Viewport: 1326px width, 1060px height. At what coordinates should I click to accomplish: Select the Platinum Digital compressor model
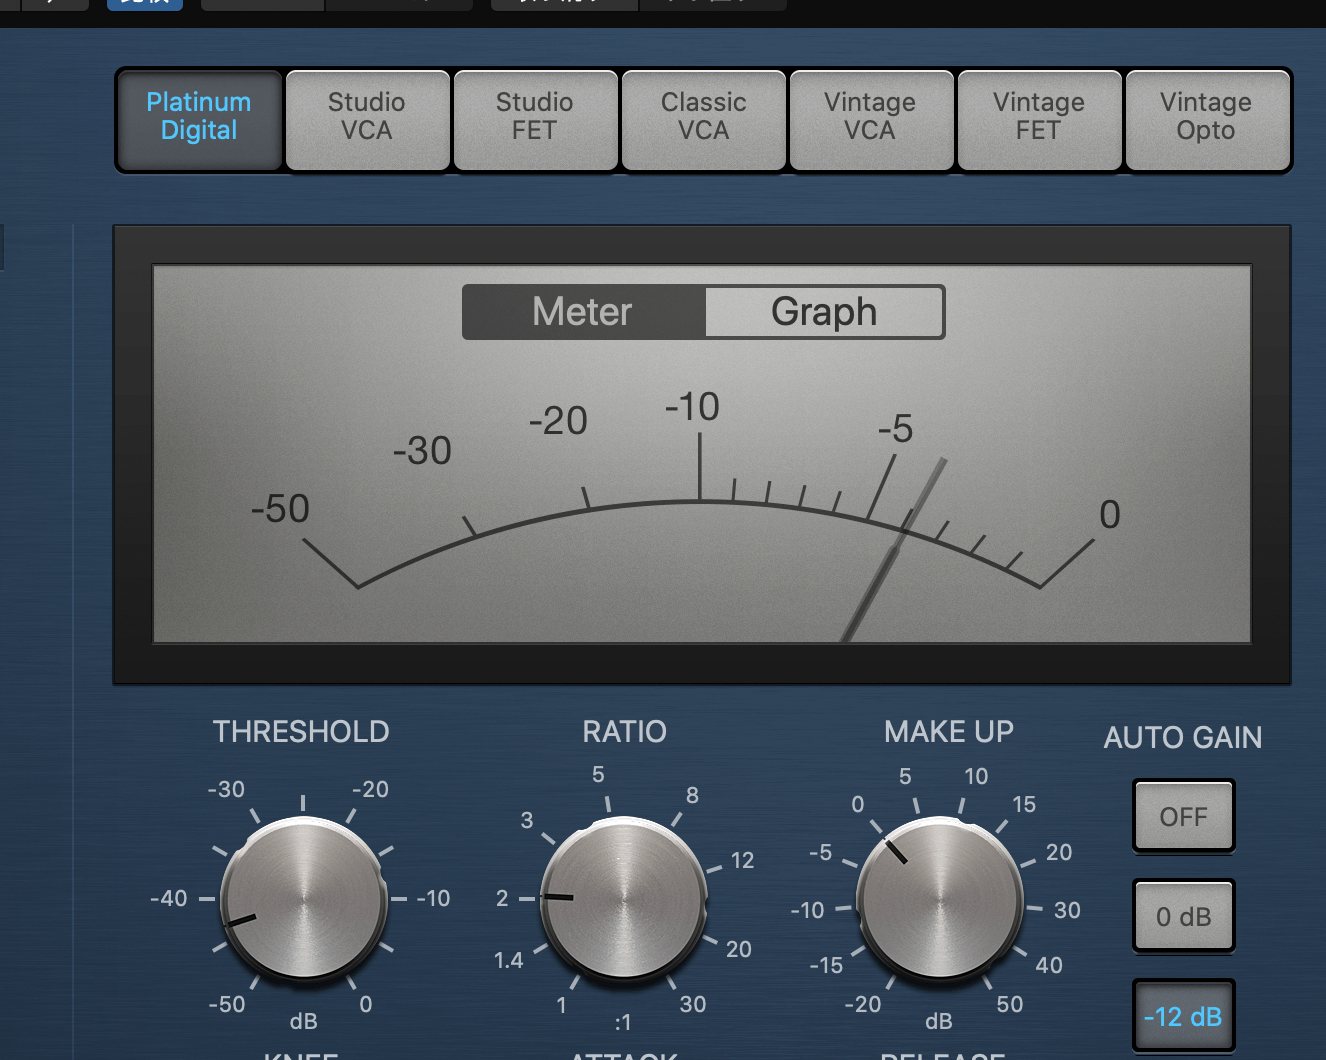(199, 119)
